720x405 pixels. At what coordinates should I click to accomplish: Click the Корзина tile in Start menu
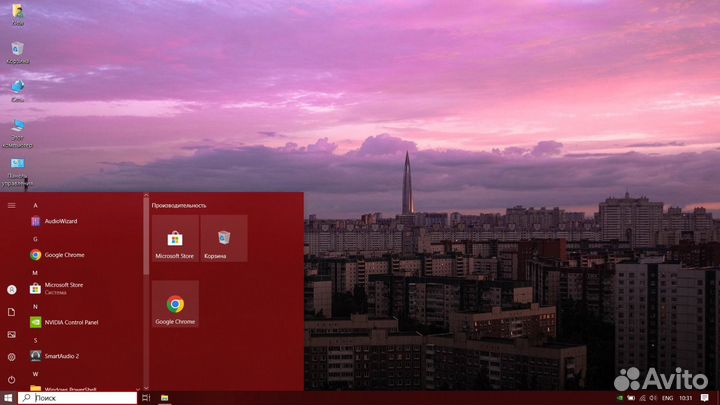point(224,238)
